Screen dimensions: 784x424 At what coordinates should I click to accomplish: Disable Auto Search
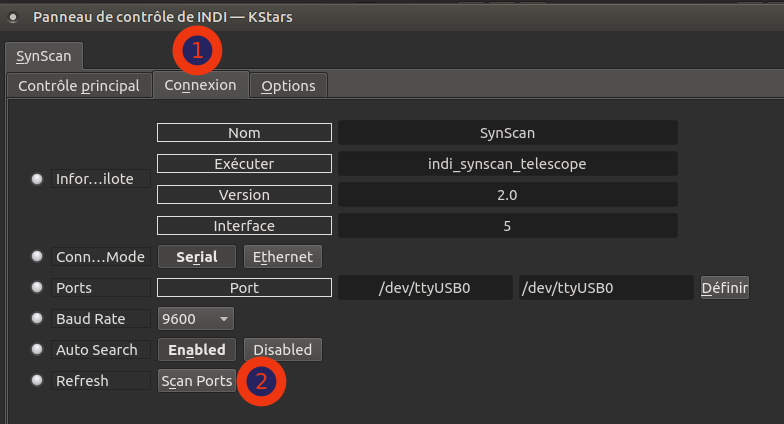(283, 350)
